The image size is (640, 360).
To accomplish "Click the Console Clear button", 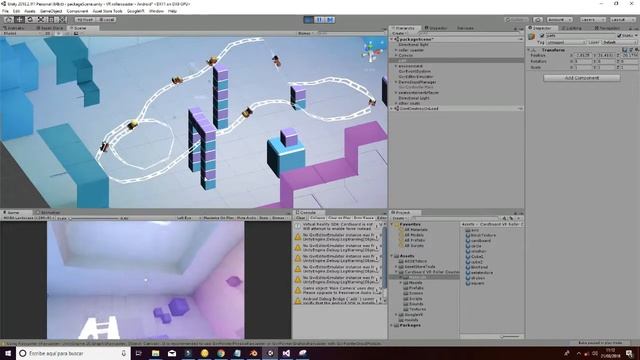I will pos(300,218).
